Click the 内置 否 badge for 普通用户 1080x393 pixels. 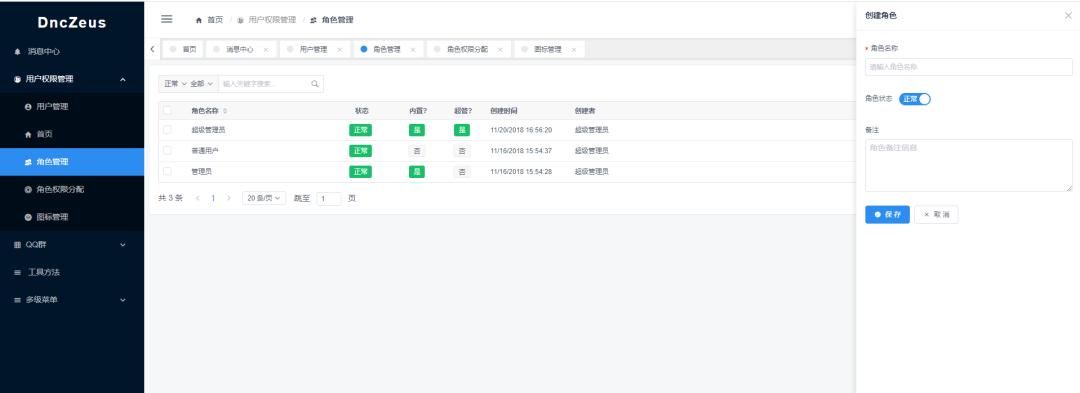[417, 151]
